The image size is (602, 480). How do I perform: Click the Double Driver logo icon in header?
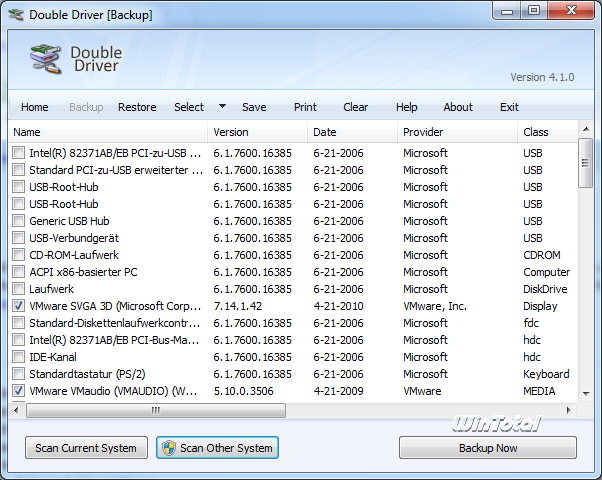tap(46, 59)
